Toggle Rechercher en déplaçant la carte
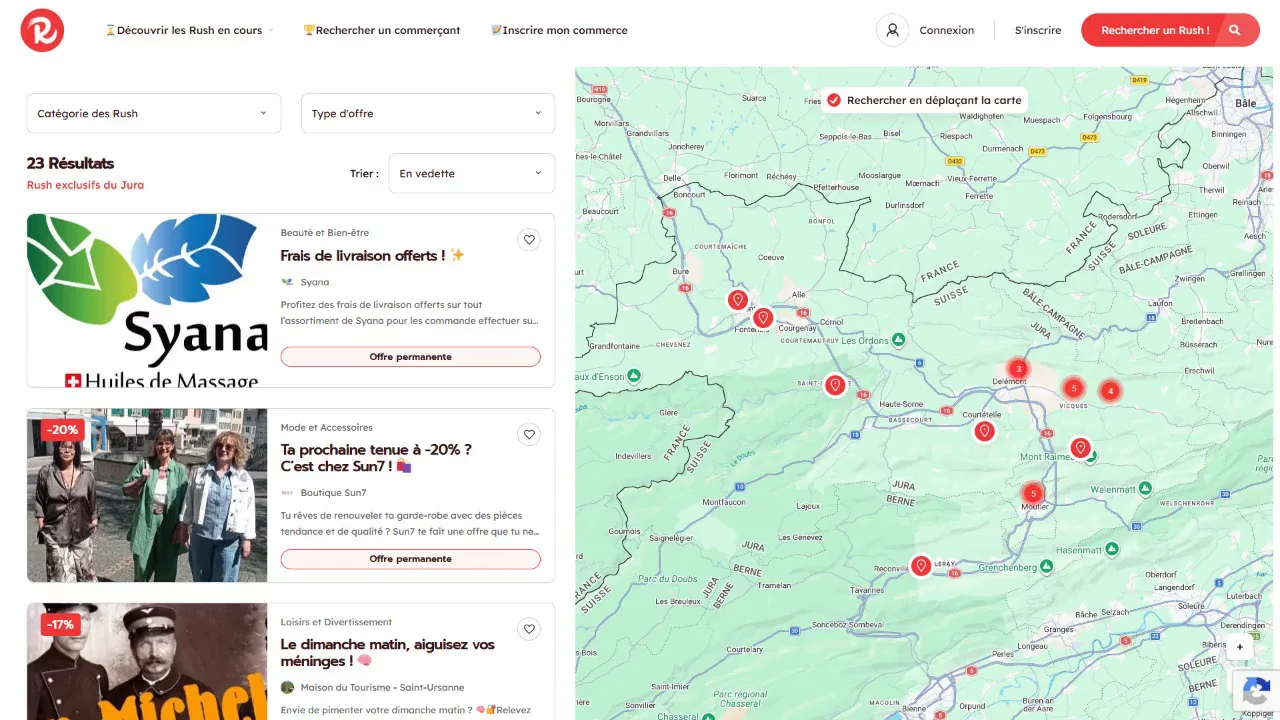 coord(834,100)
